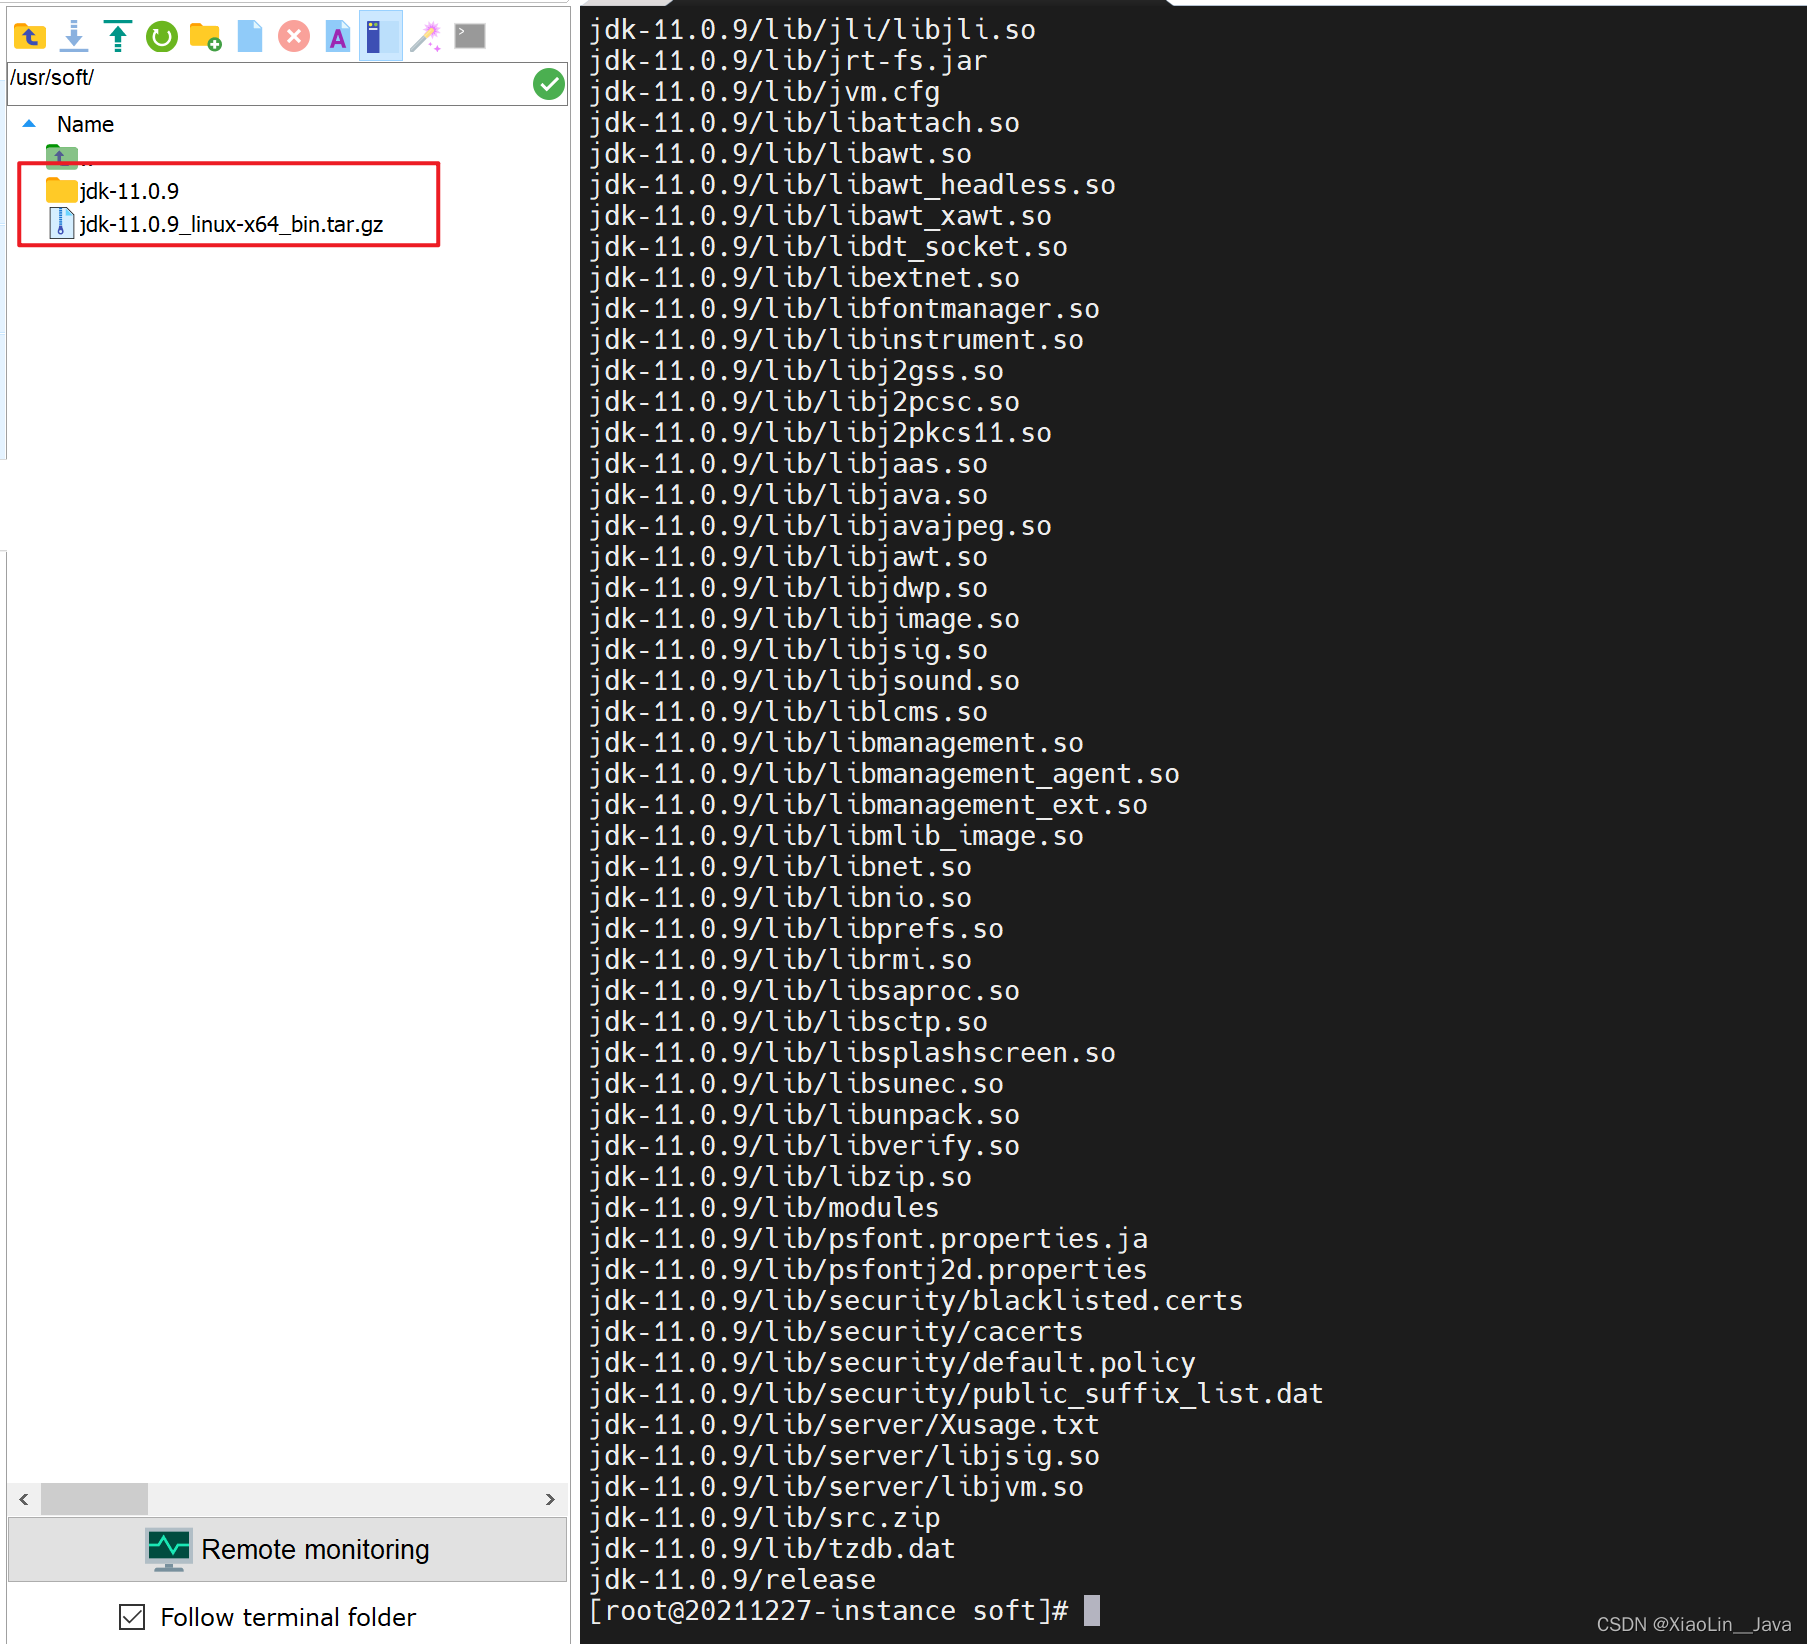Click the rename icon with the letter A
Image resolution: width=1807 pixels, height=1644 pixels.
coord(338,37)
